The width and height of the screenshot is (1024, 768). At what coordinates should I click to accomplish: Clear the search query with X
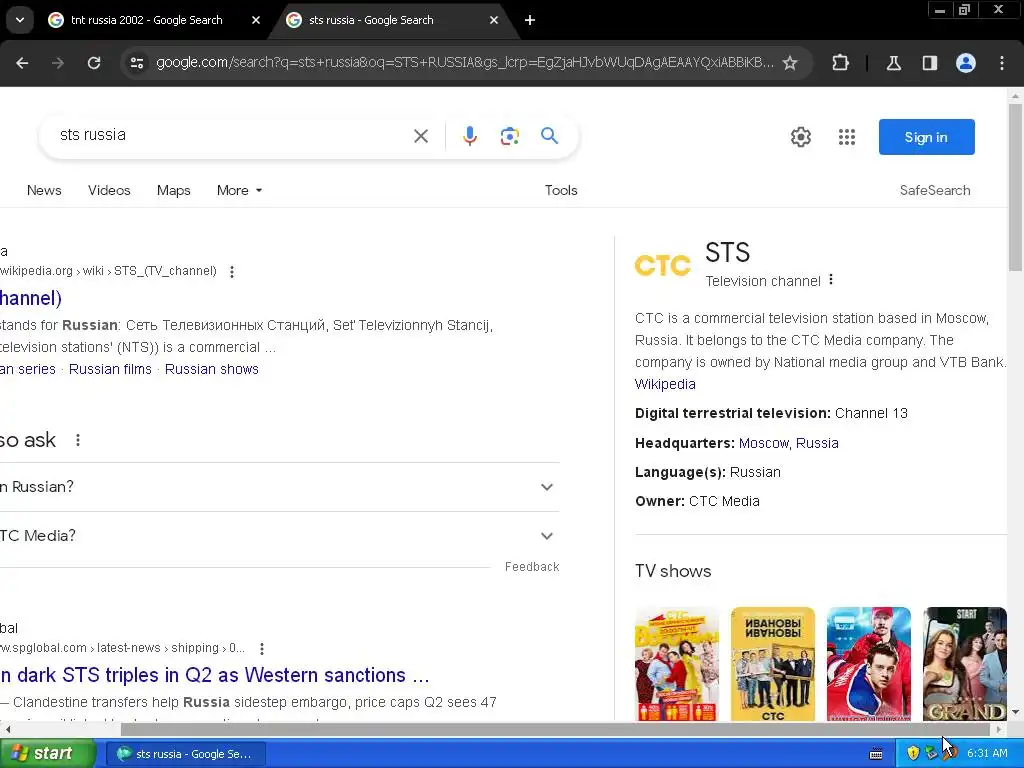click(421, 136)
